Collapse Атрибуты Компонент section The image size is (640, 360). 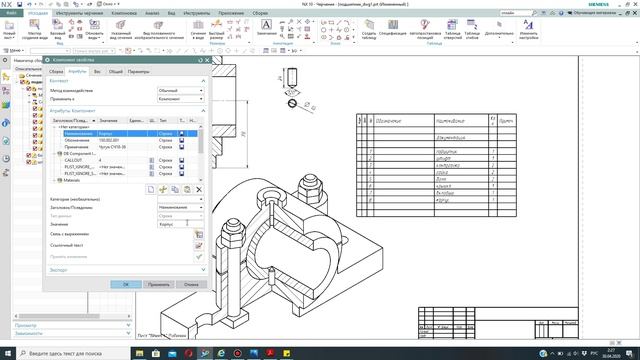tap(203, 111)
